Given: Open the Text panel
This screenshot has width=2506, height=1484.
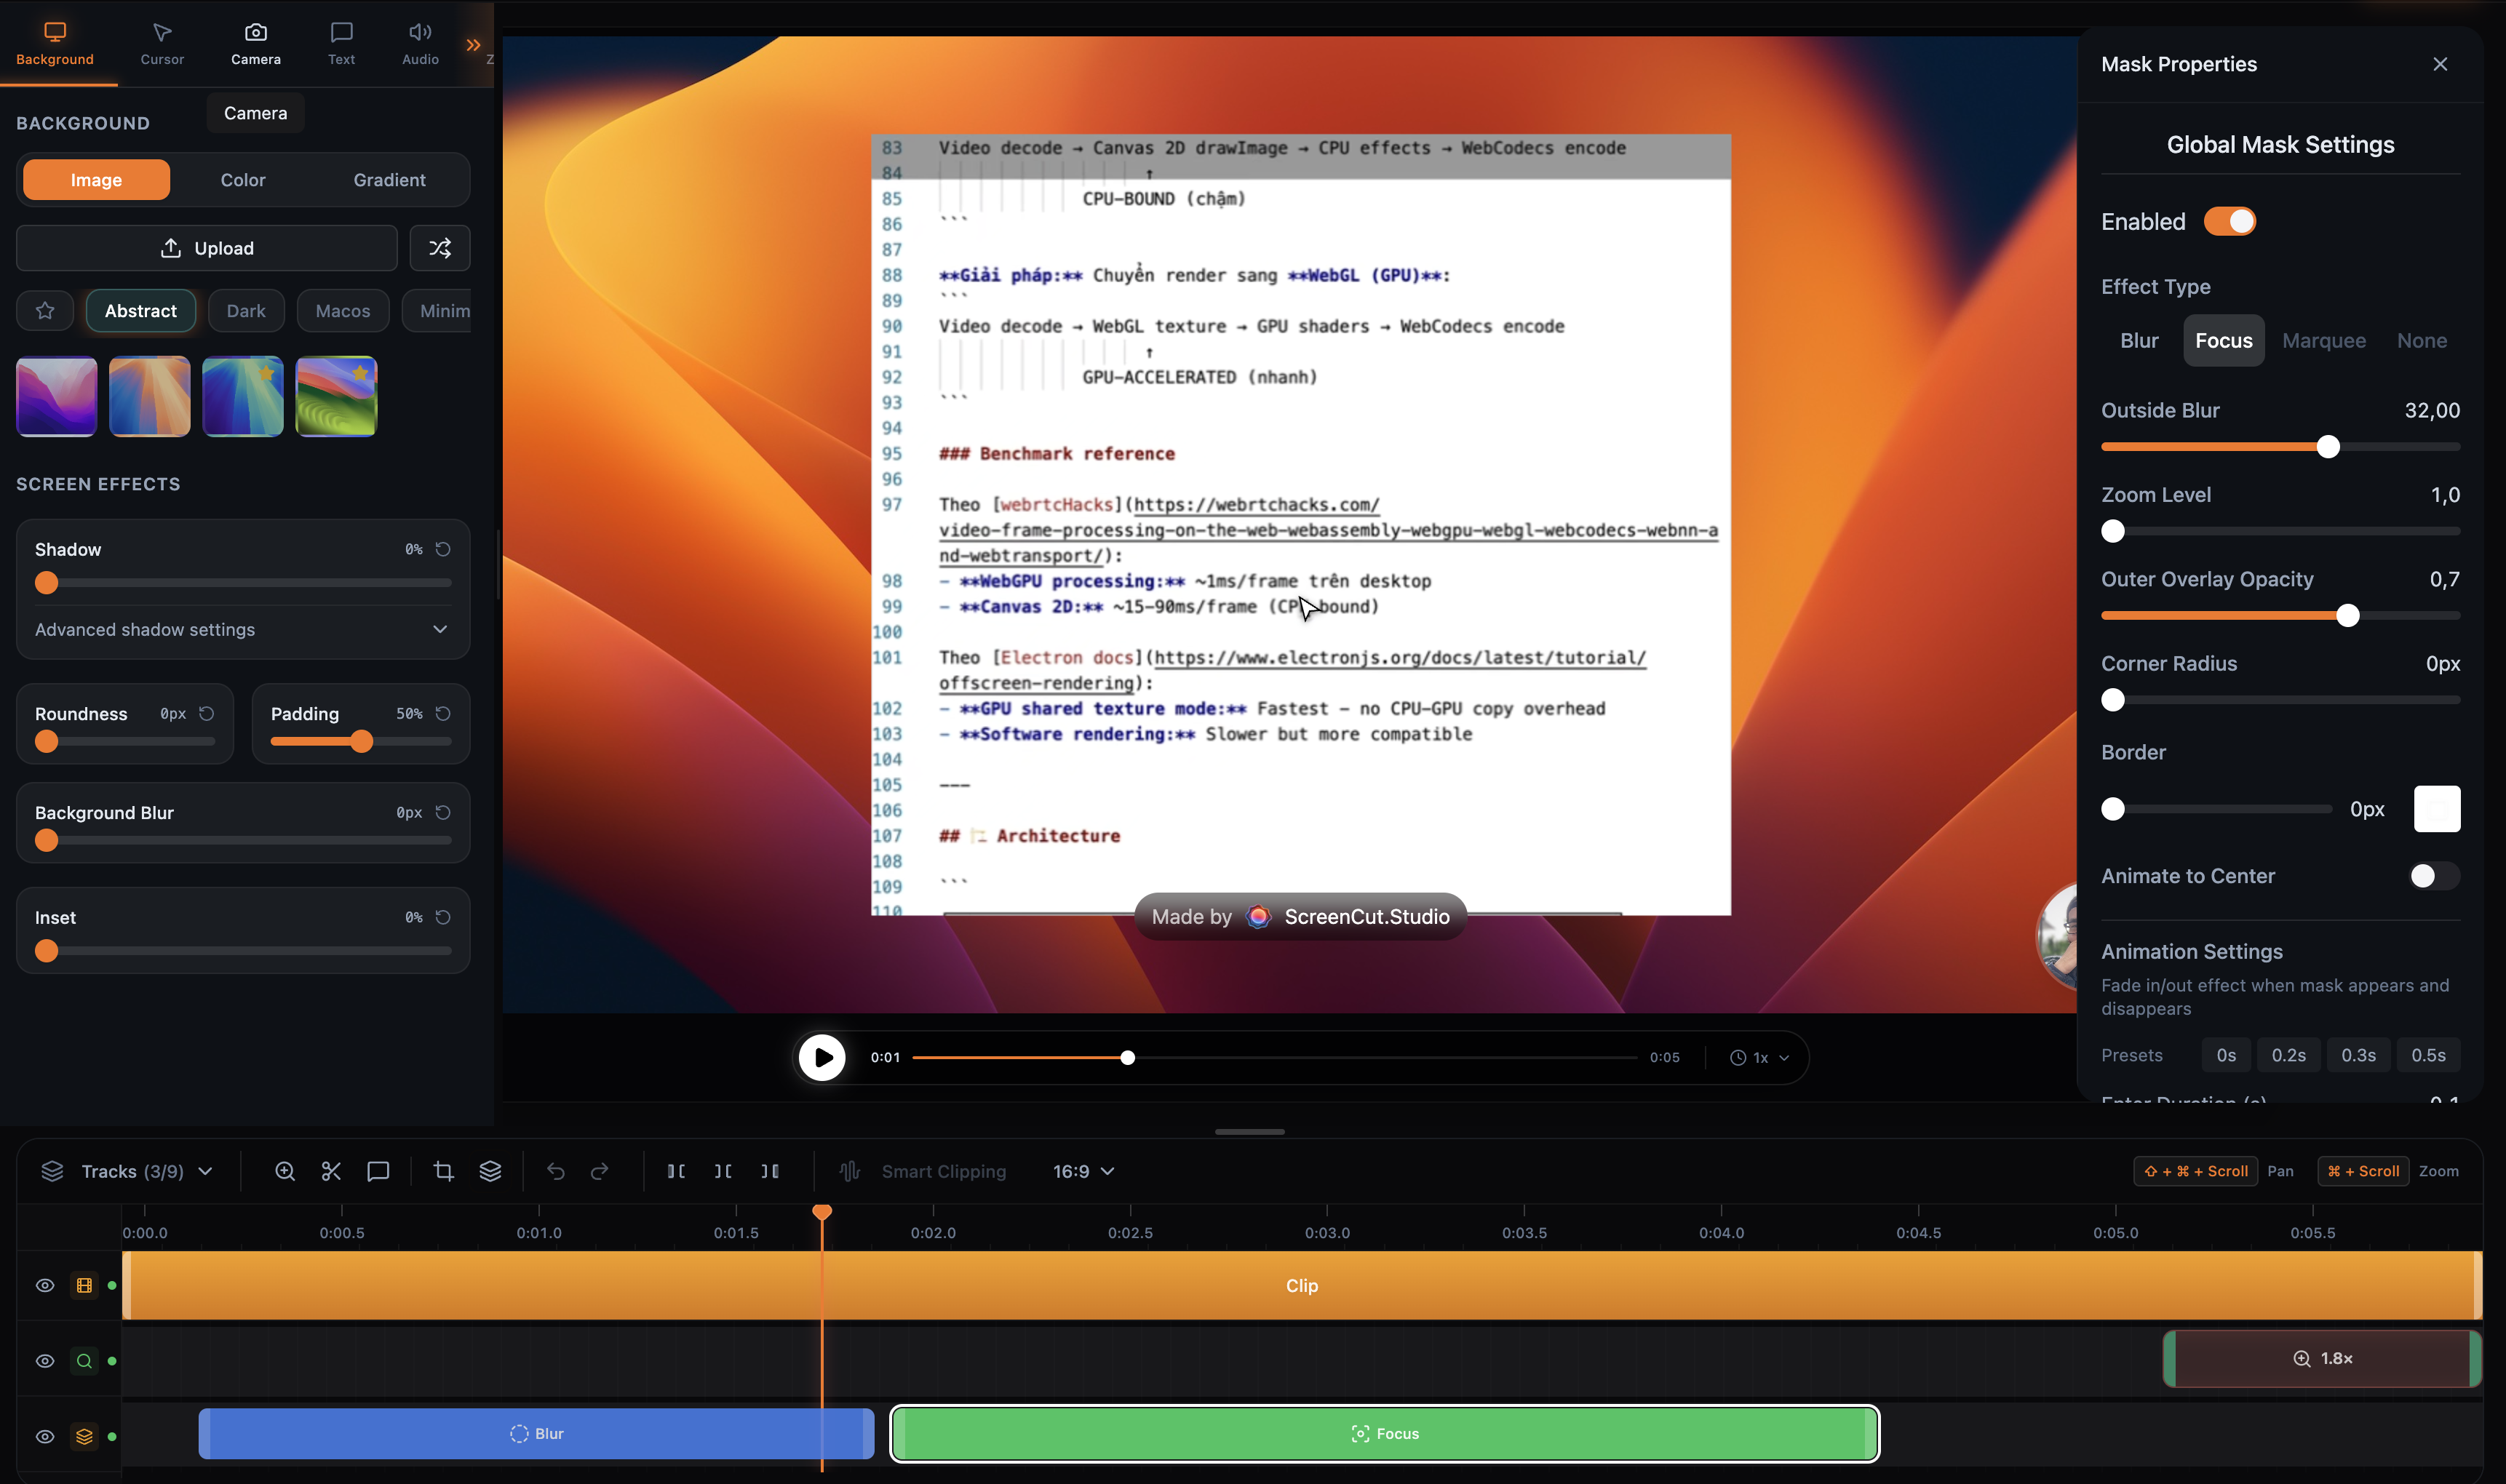Looking at the screenshot, I should coord(341,42).
